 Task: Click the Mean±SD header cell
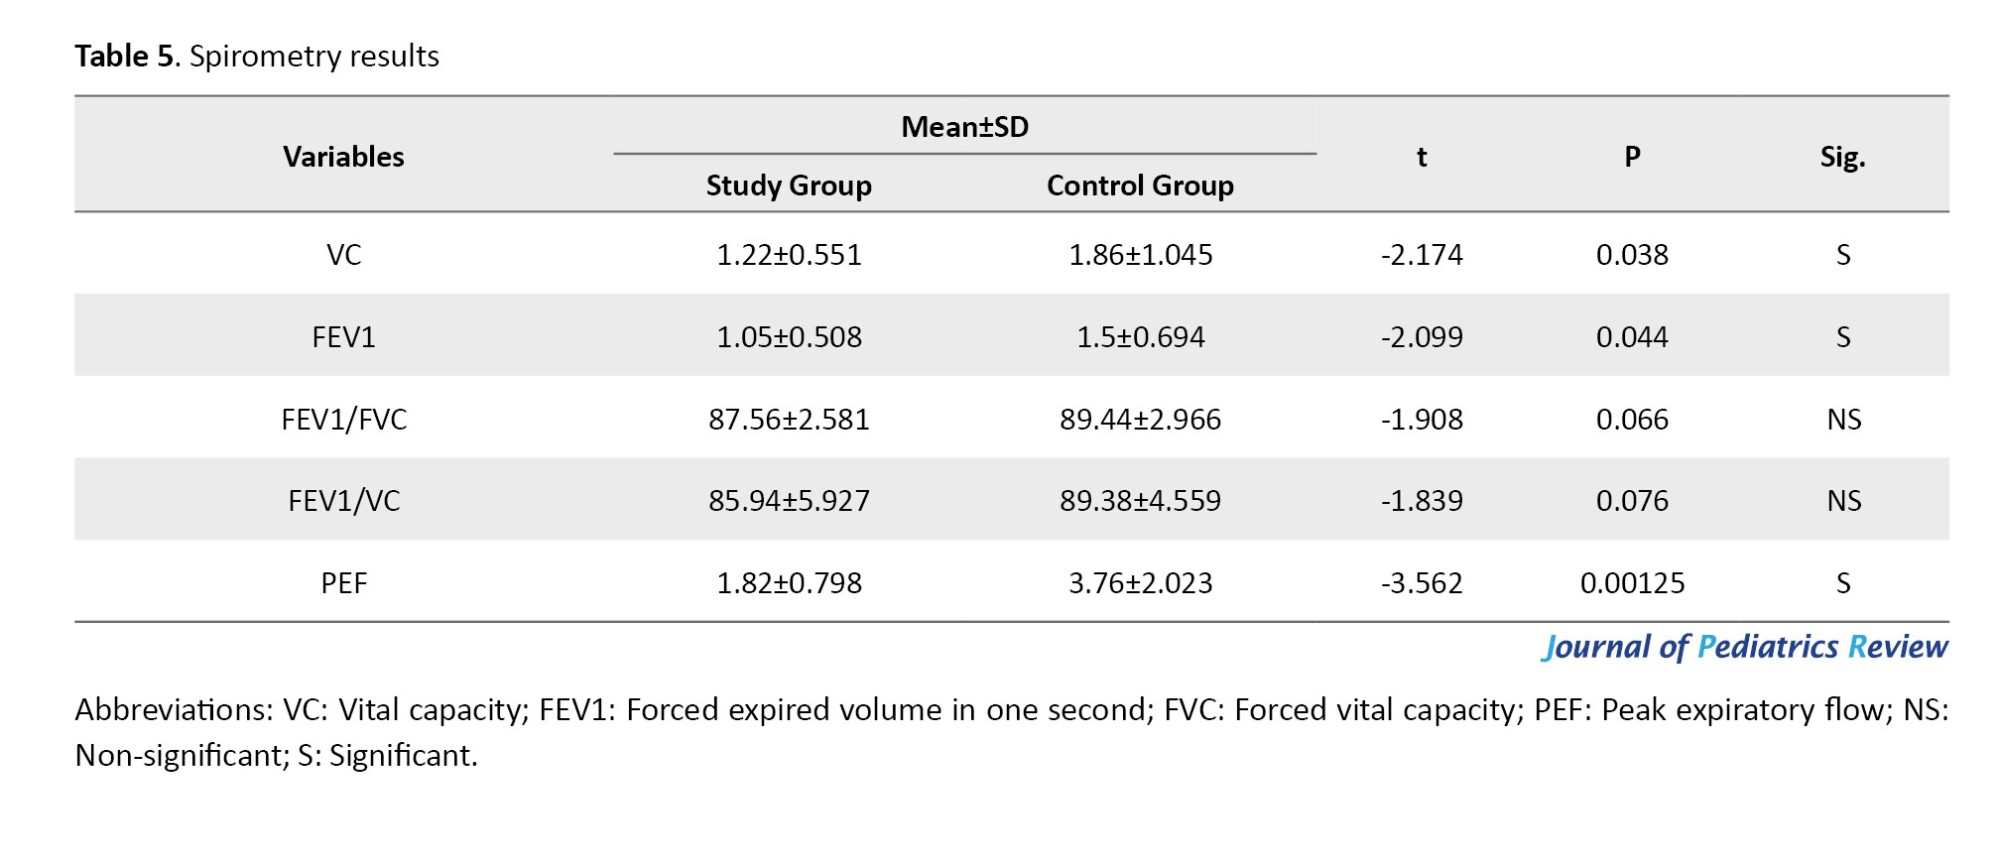pos(964,127)
